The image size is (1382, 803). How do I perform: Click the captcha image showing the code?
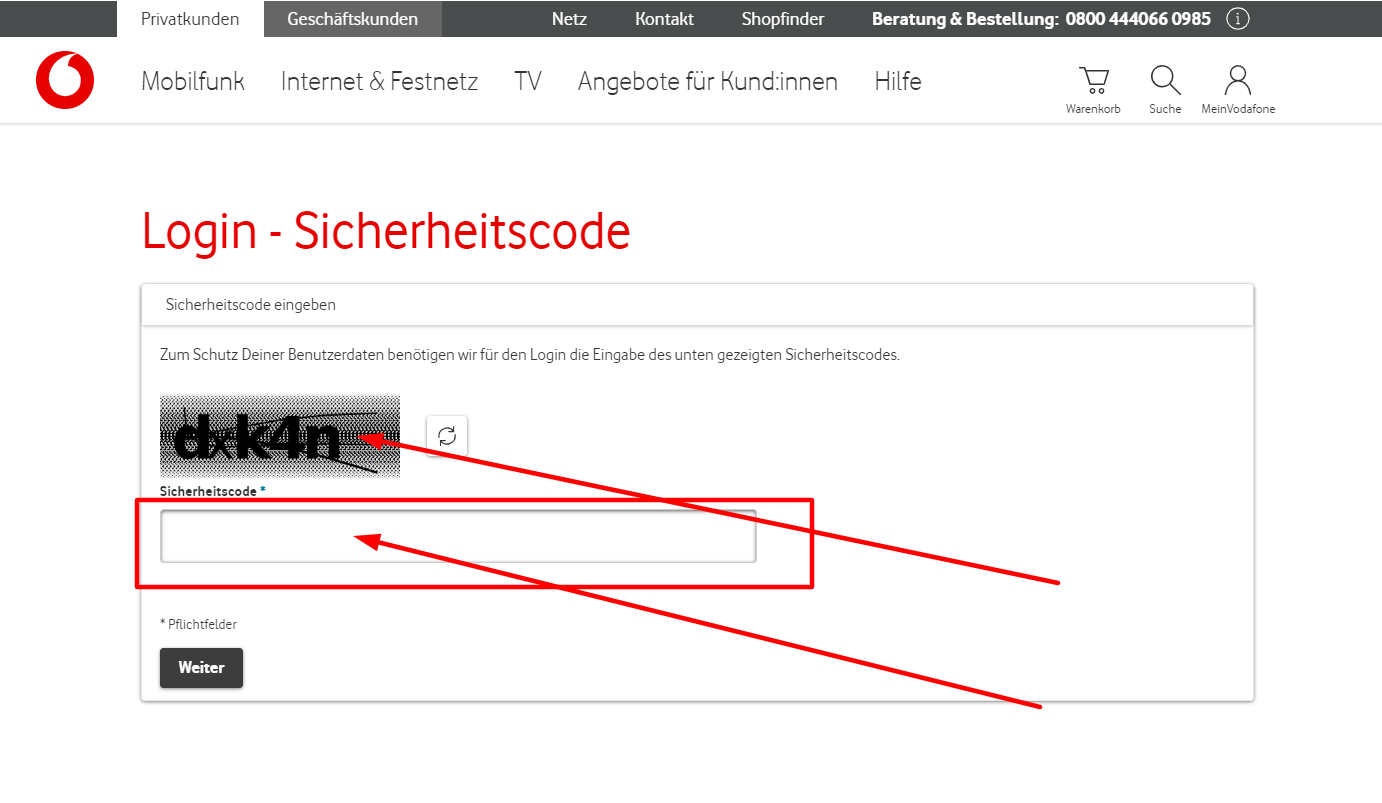(x=279, y=436)
